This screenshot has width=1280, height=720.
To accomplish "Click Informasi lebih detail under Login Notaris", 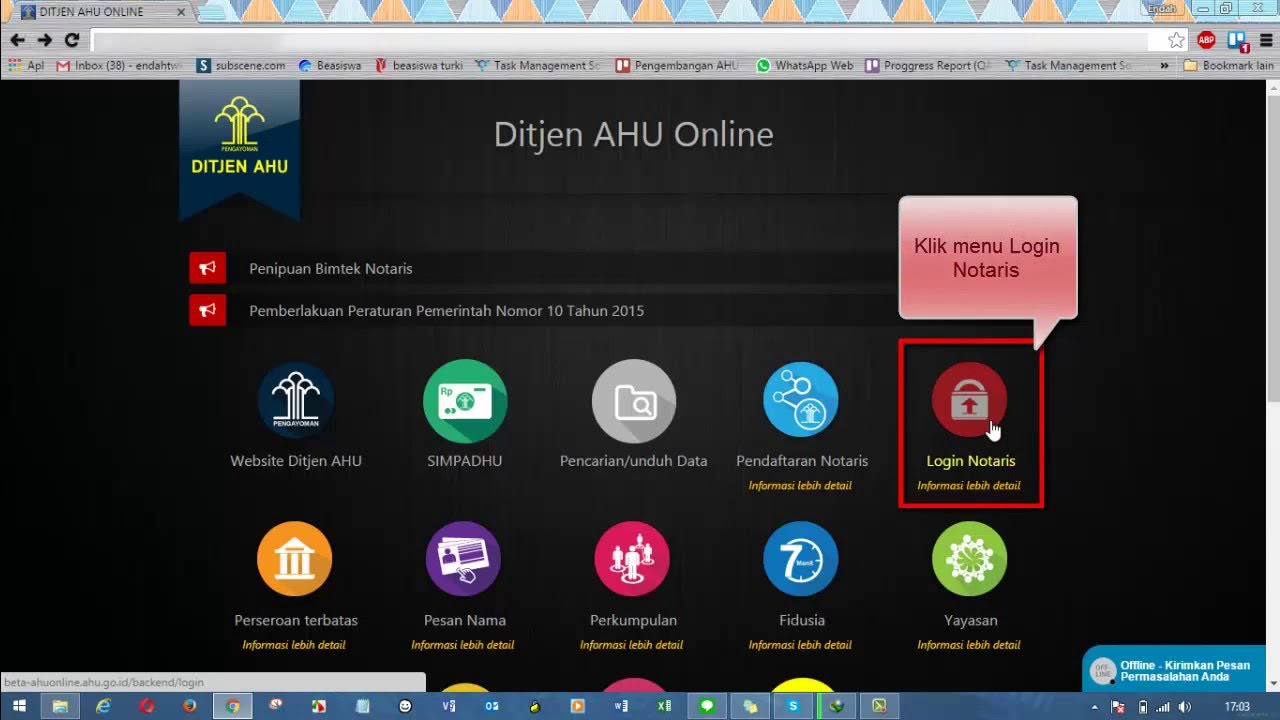I will coord(969,486).
